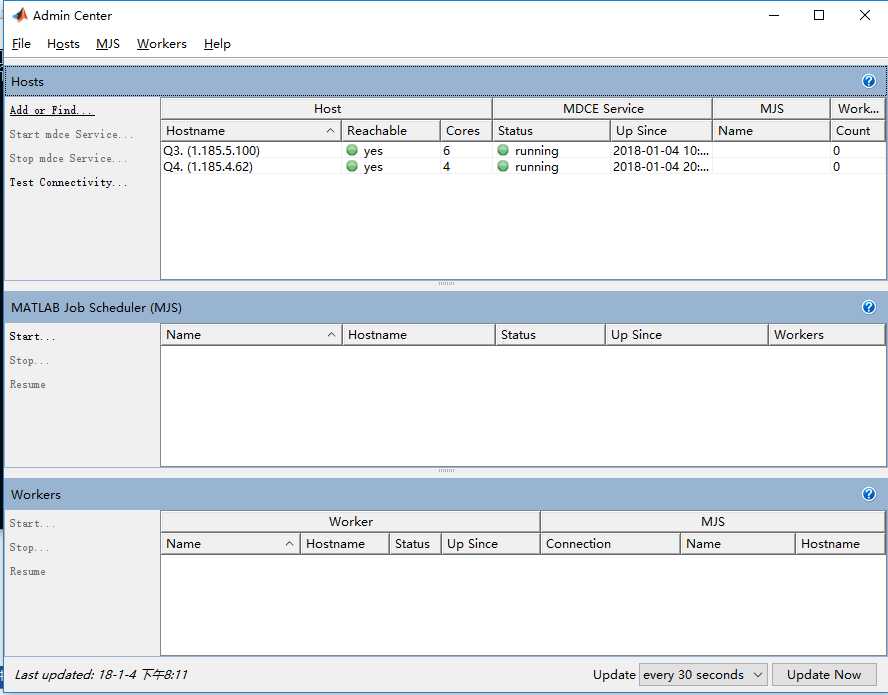Click green running status icon for Q4
This screenshot has width=888, height=695.
(x=503, y=166)
